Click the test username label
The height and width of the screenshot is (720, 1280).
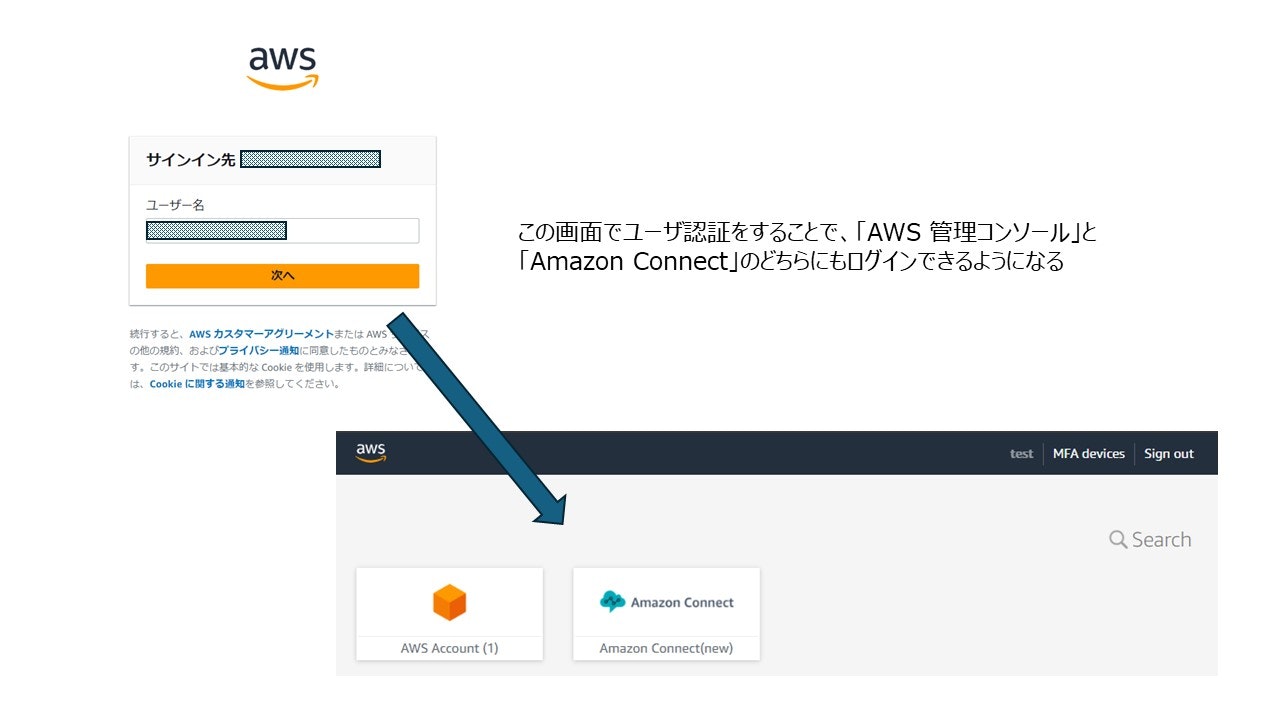point(1021,453)
